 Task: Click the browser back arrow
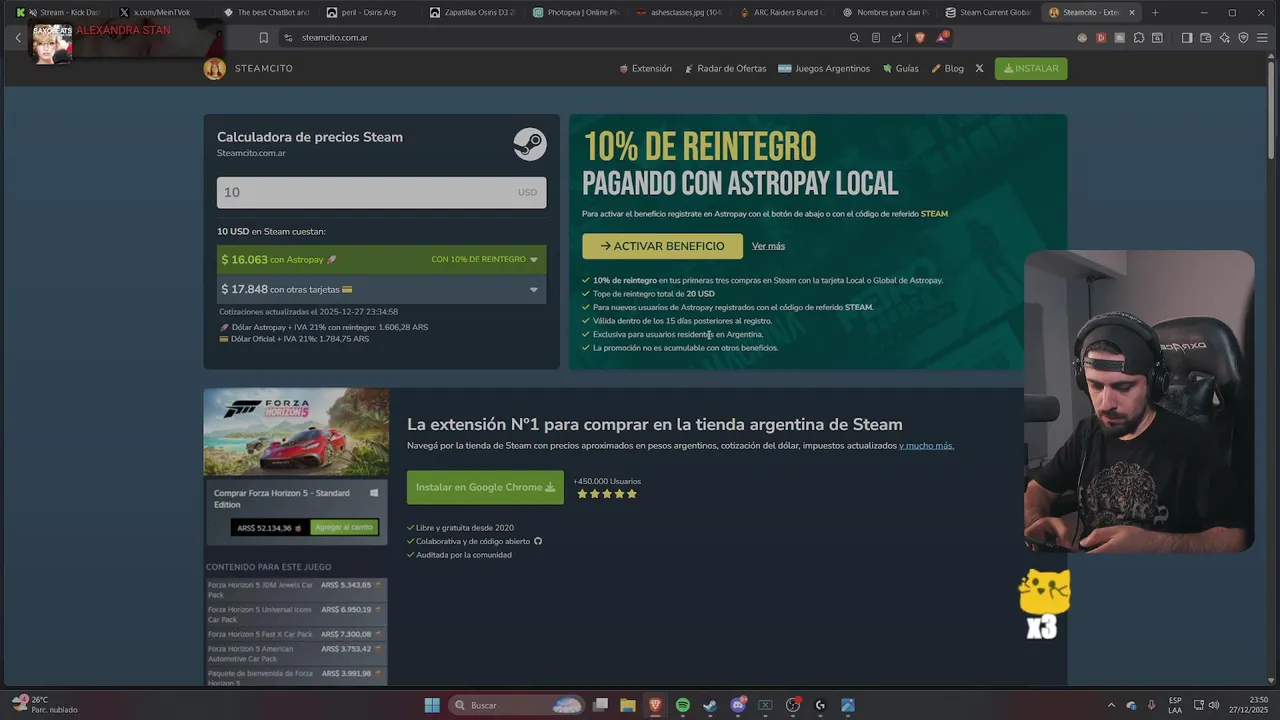coord(18,38)
